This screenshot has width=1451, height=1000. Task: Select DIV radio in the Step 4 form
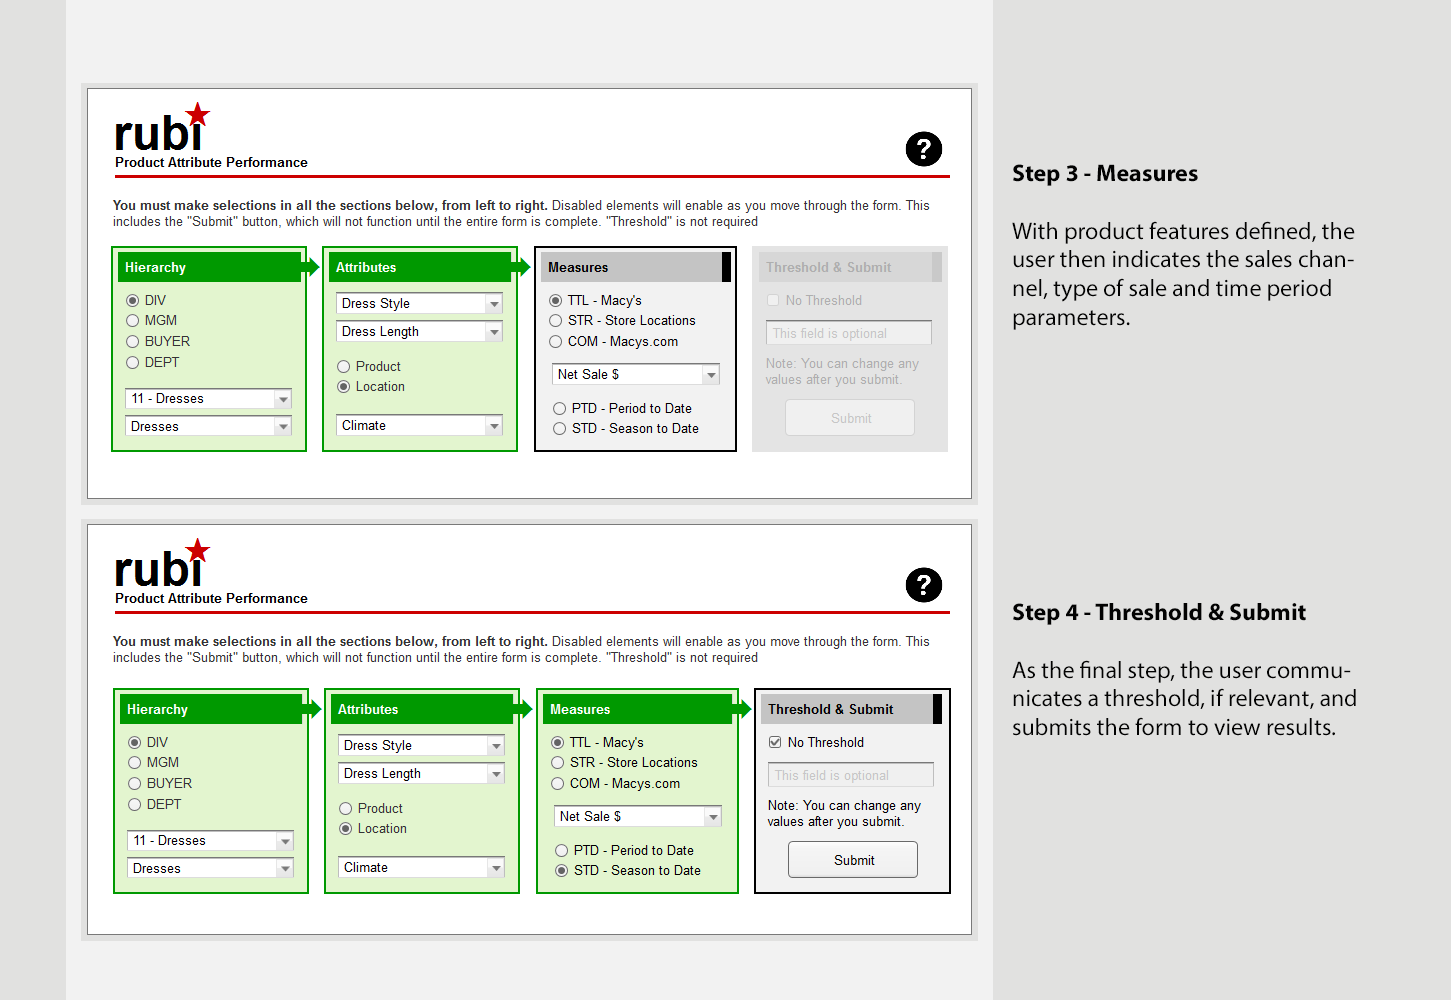(x=134, y=742)
